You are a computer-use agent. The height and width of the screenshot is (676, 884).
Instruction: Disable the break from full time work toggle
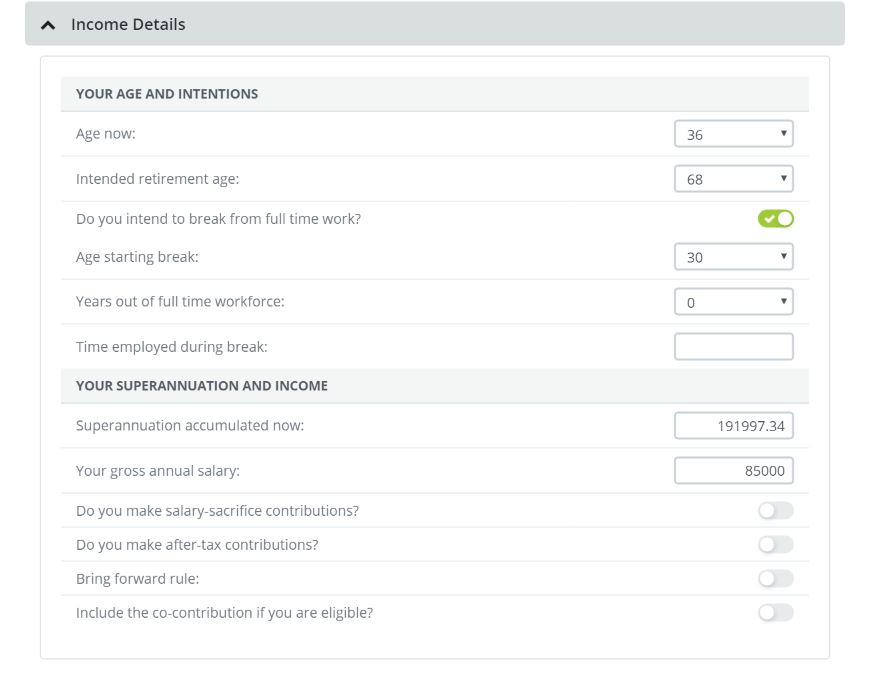pyautogui.click(x=775, y=219)
